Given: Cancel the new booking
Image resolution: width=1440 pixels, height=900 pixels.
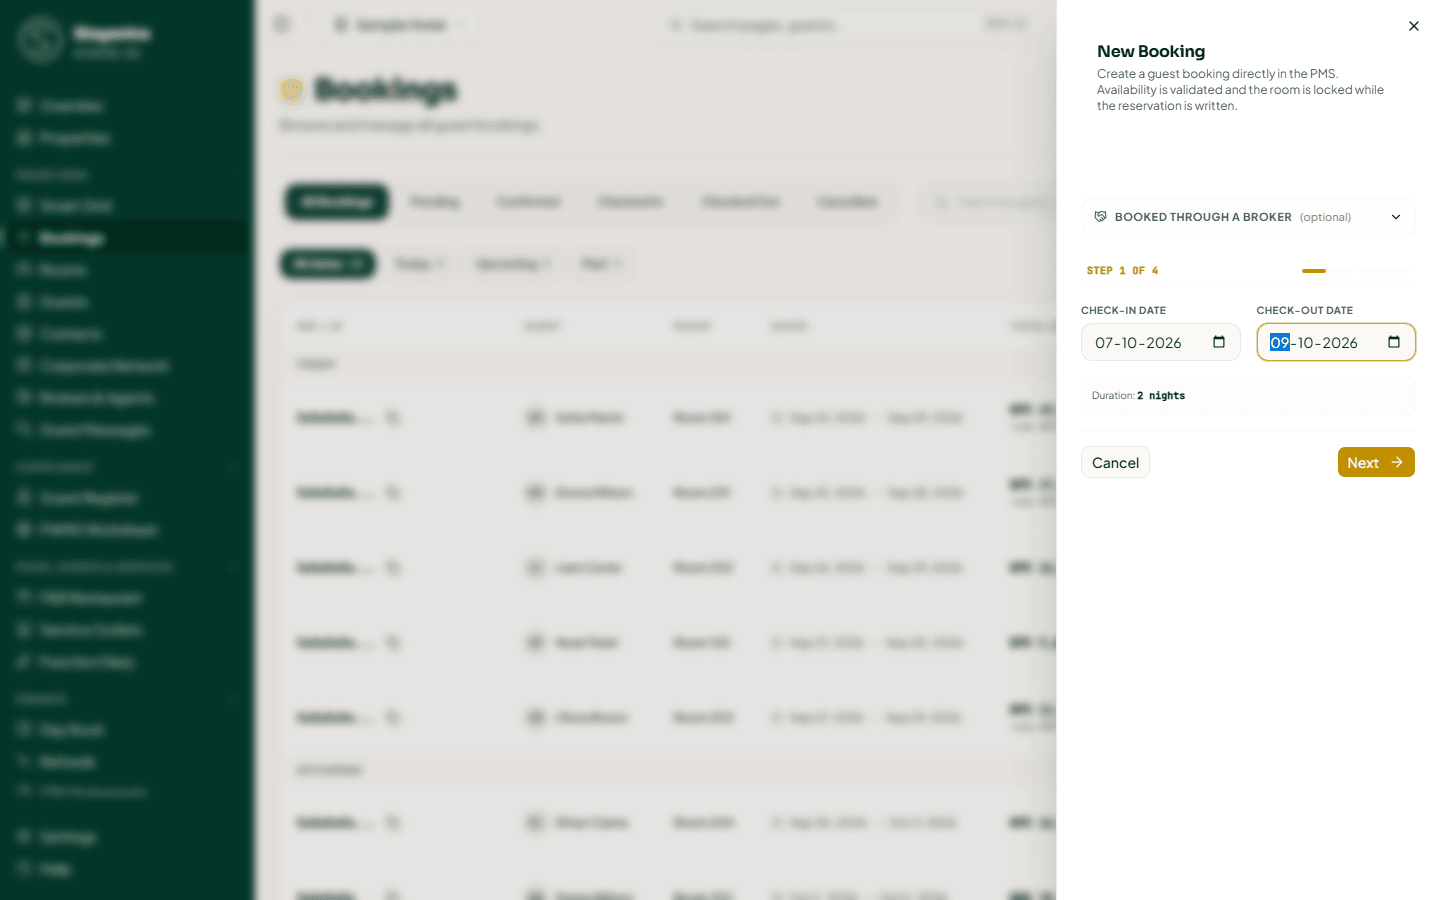Looking at the screenshot, I should pos(1115,462).
